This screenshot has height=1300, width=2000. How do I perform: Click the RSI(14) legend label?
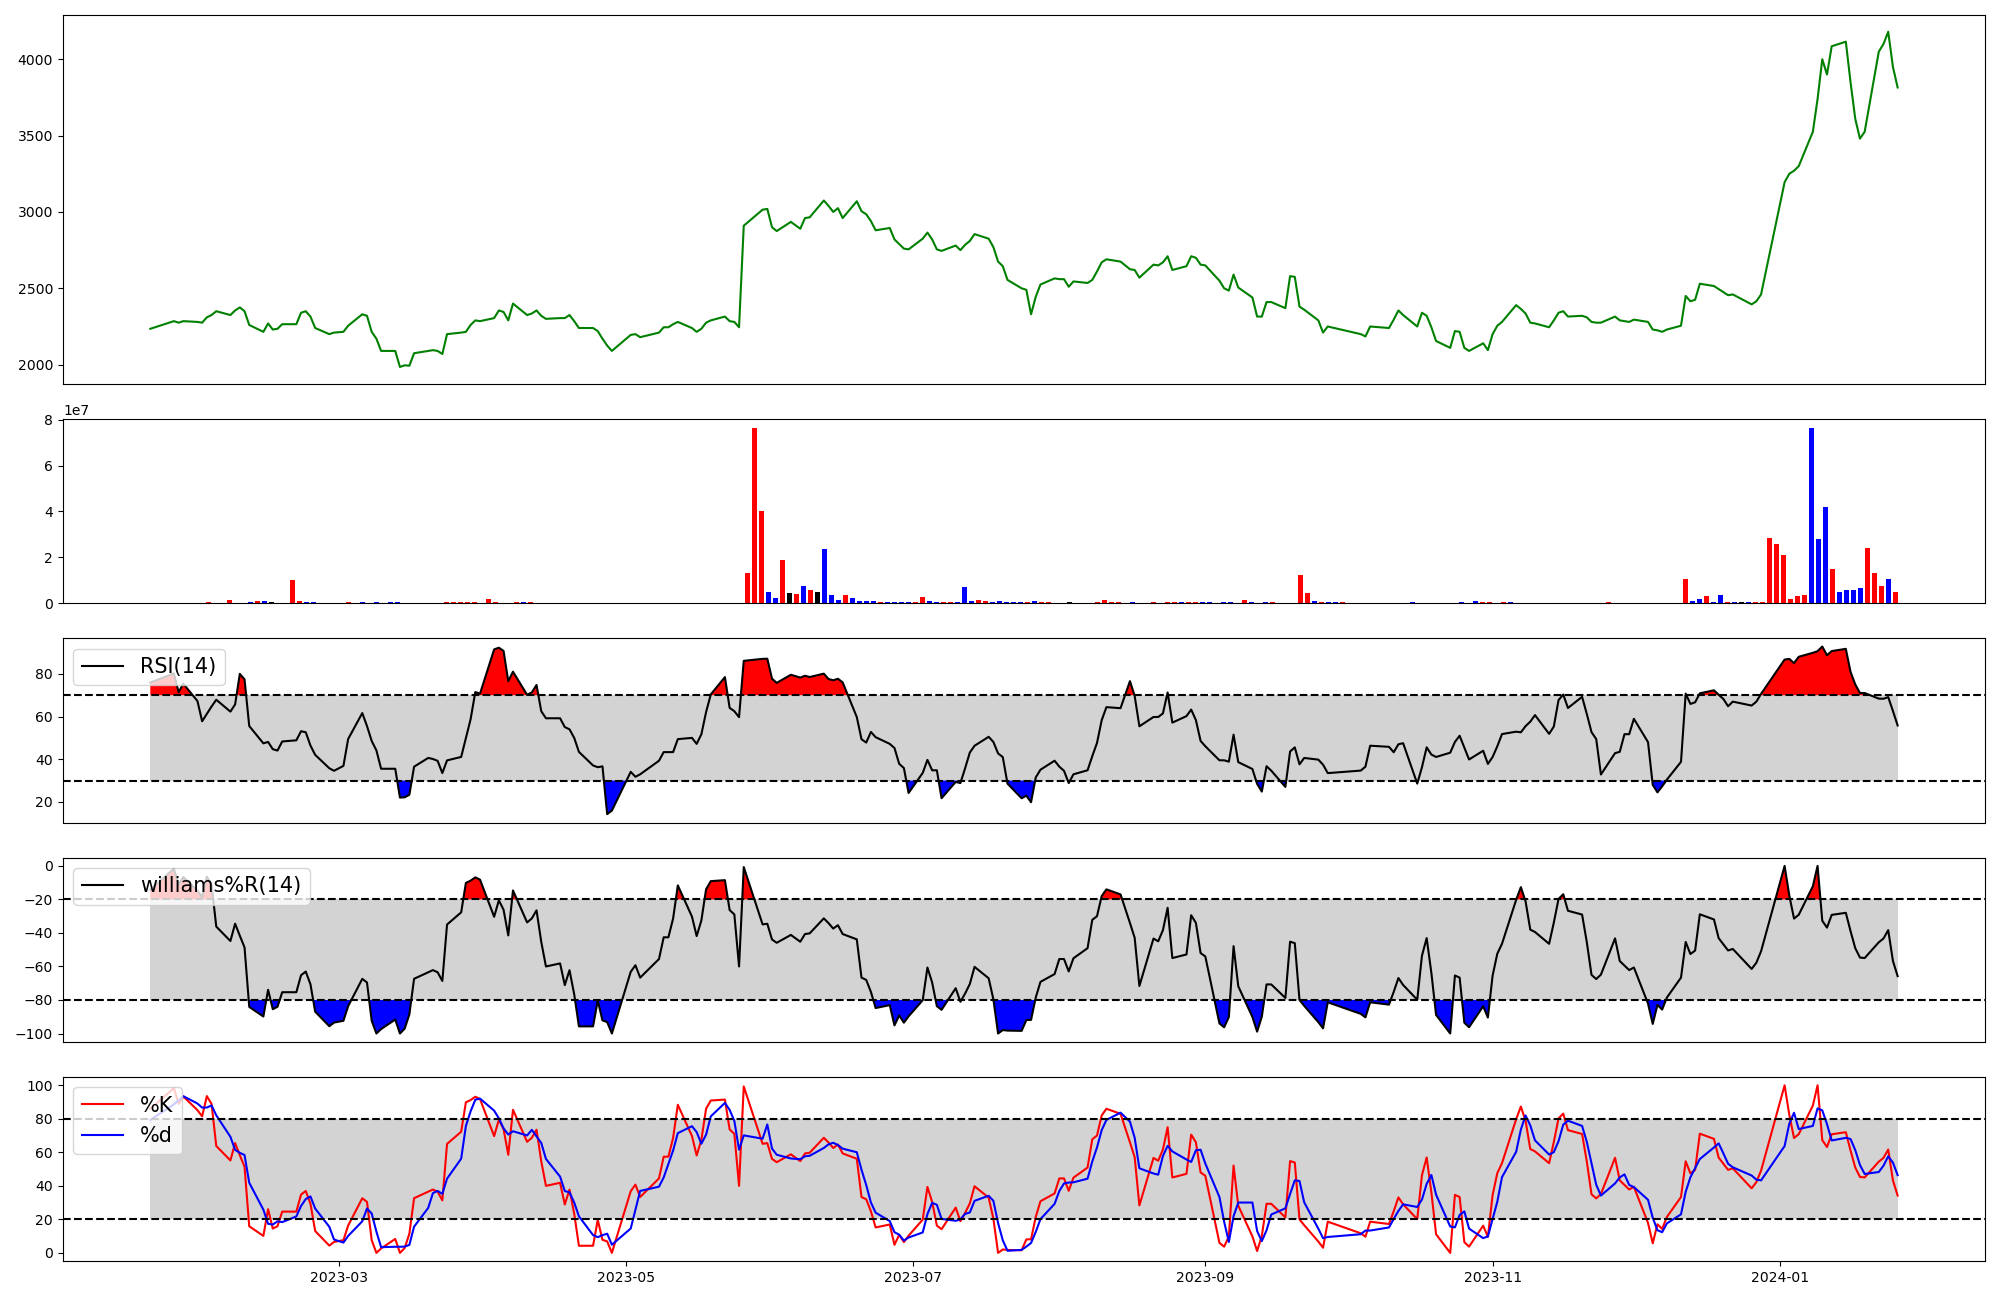pos(178,666)
